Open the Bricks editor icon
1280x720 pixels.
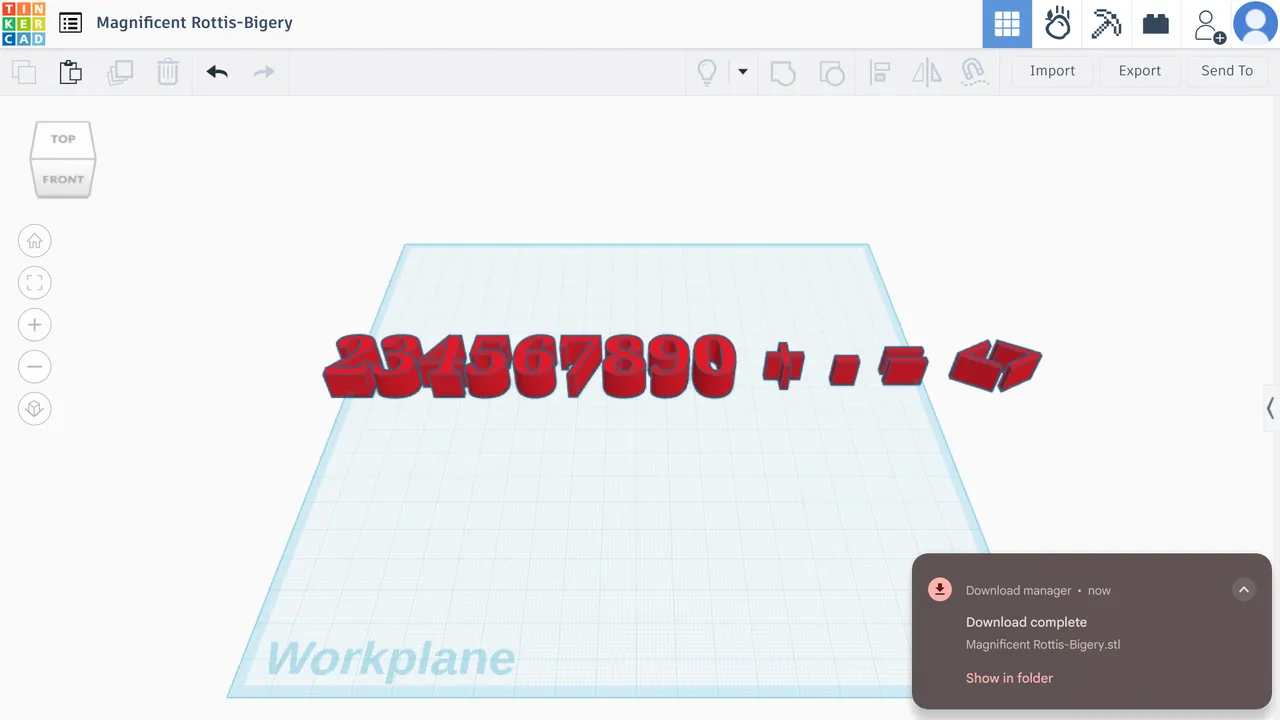click(1156, 24)
